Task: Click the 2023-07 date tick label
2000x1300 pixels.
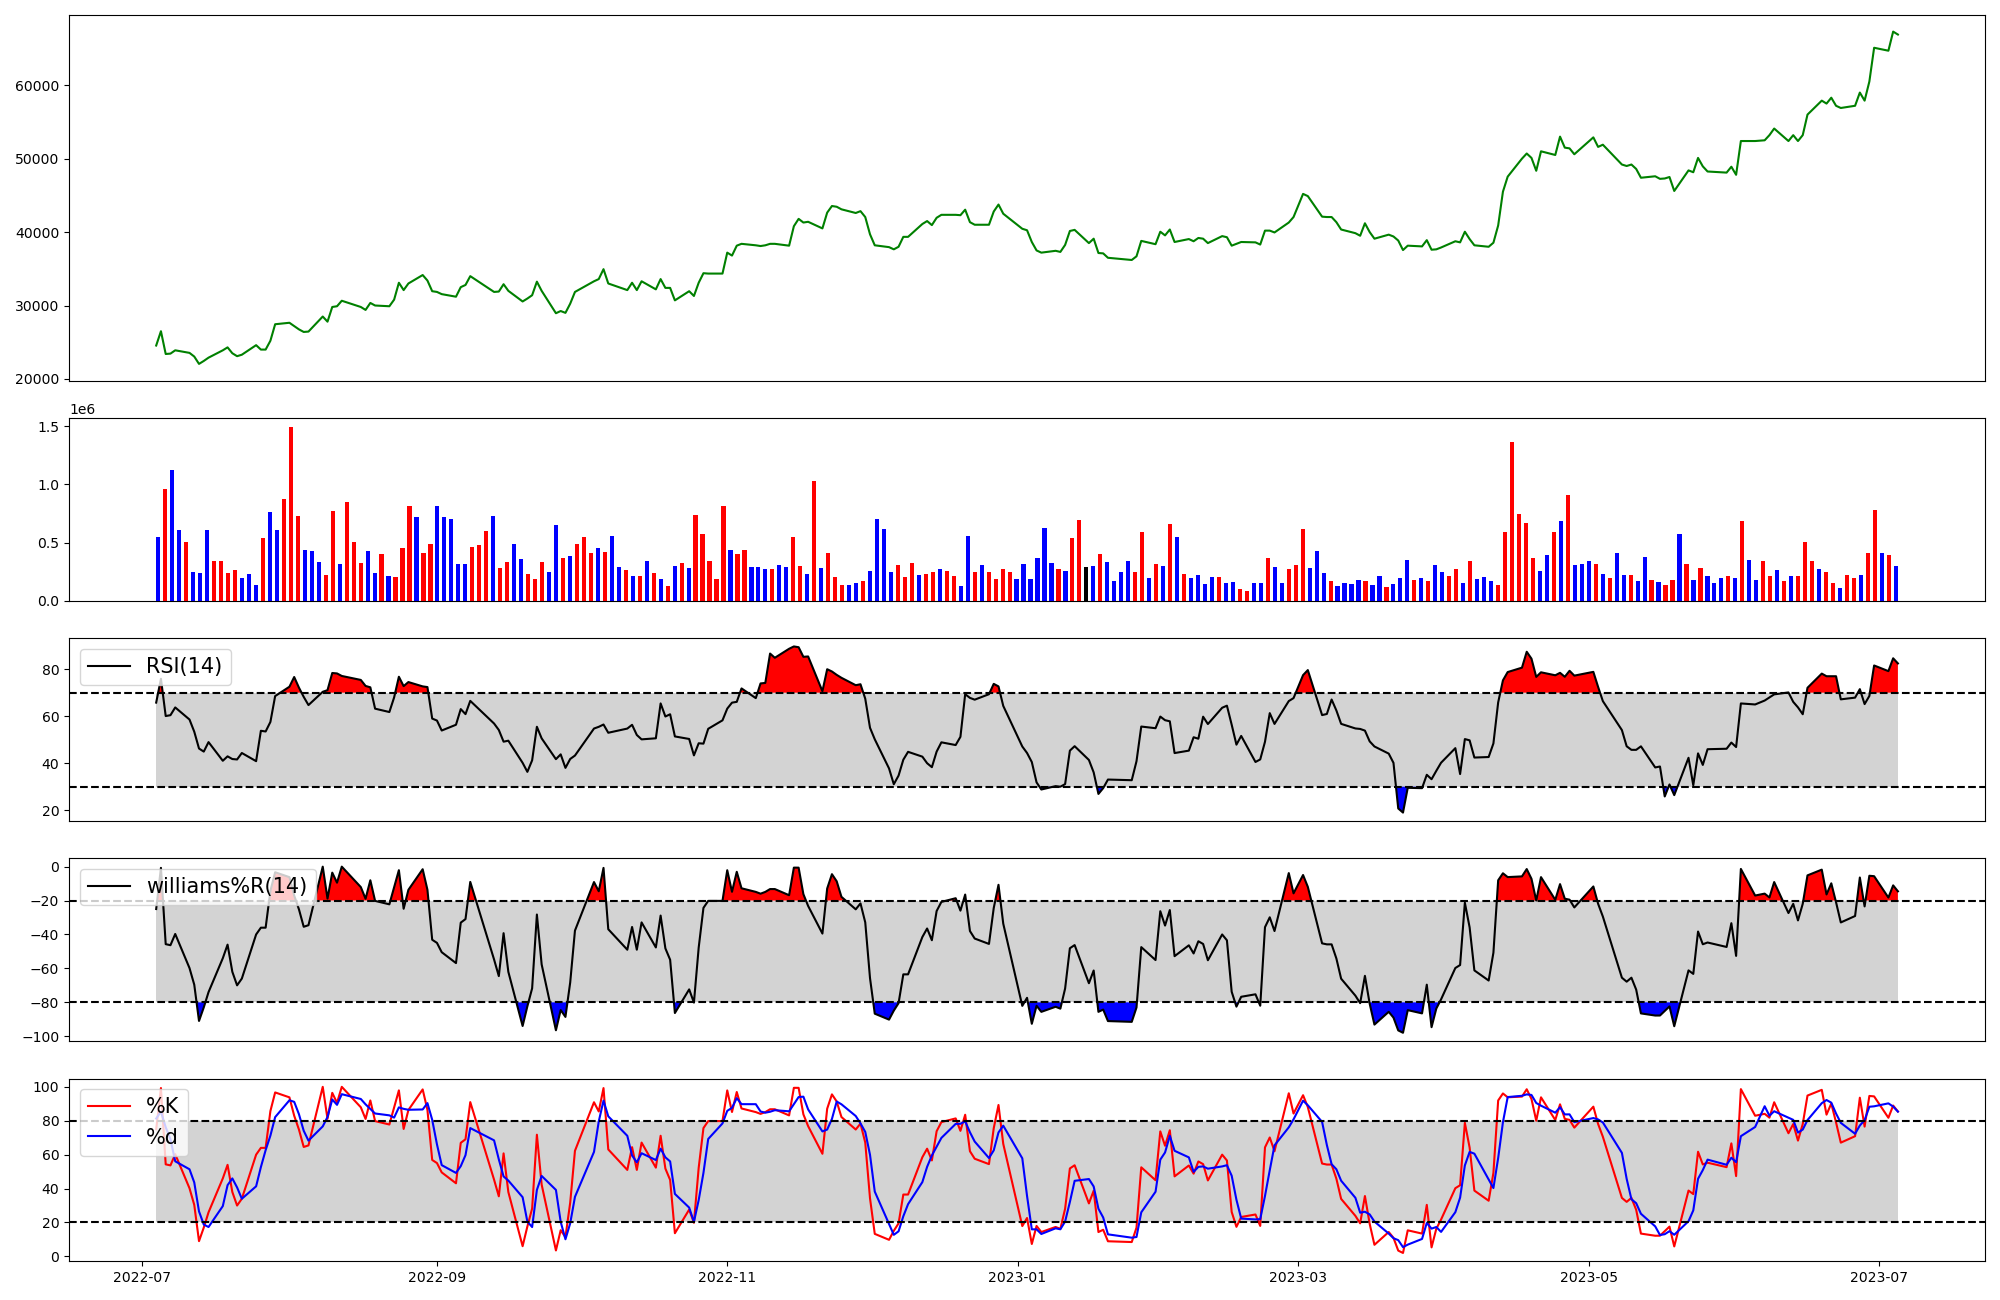Action: coord(1878,1277)
